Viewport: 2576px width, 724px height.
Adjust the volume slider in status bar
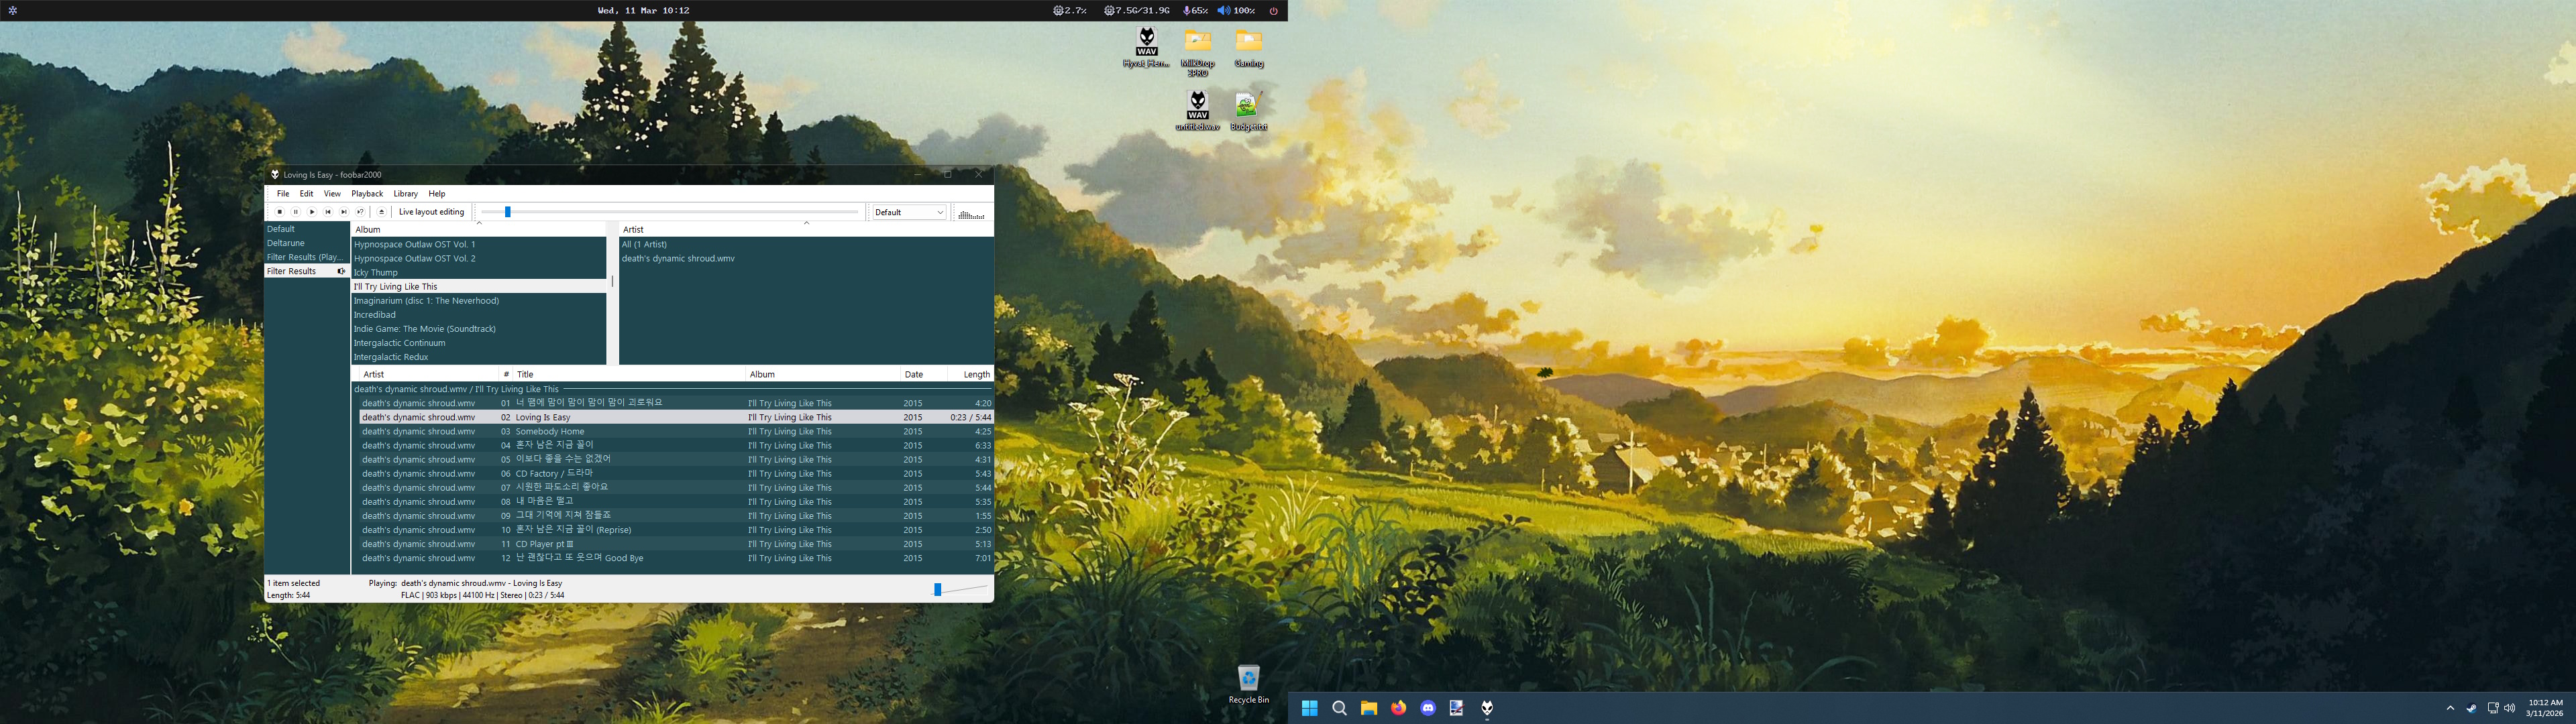[x=938, y=590]
